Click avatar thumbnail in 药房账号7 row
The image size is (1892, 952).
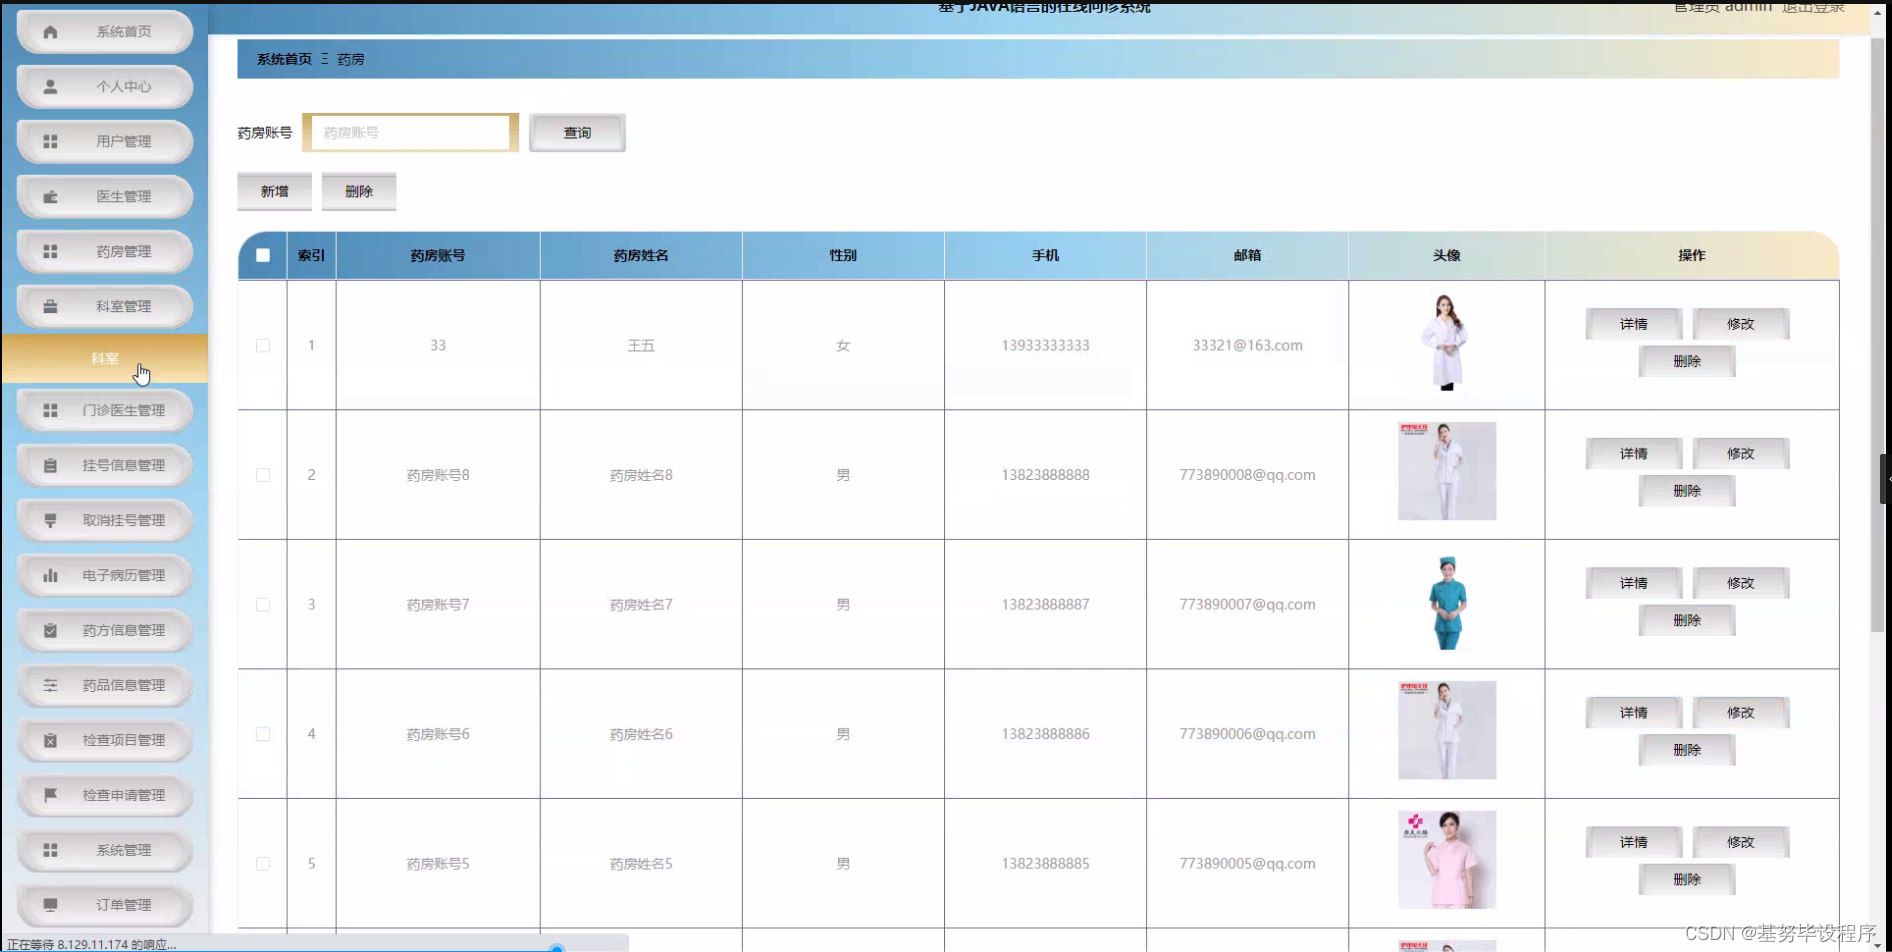(1447, 603)
